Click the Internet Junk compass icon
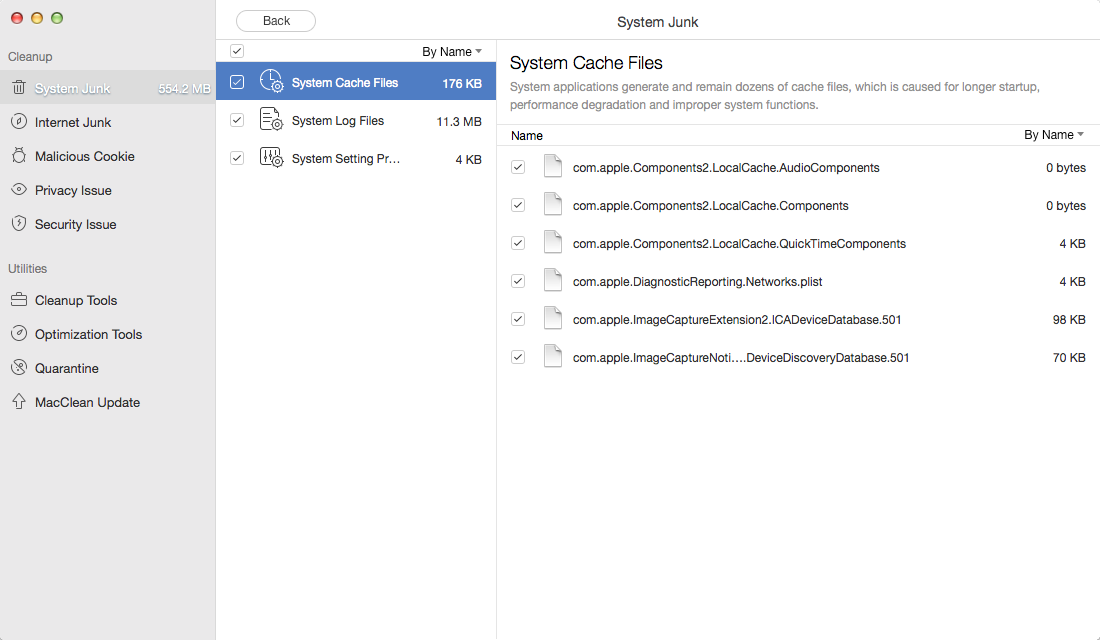The height and width of the screenshot is (640, 1100). click(18, 122)
